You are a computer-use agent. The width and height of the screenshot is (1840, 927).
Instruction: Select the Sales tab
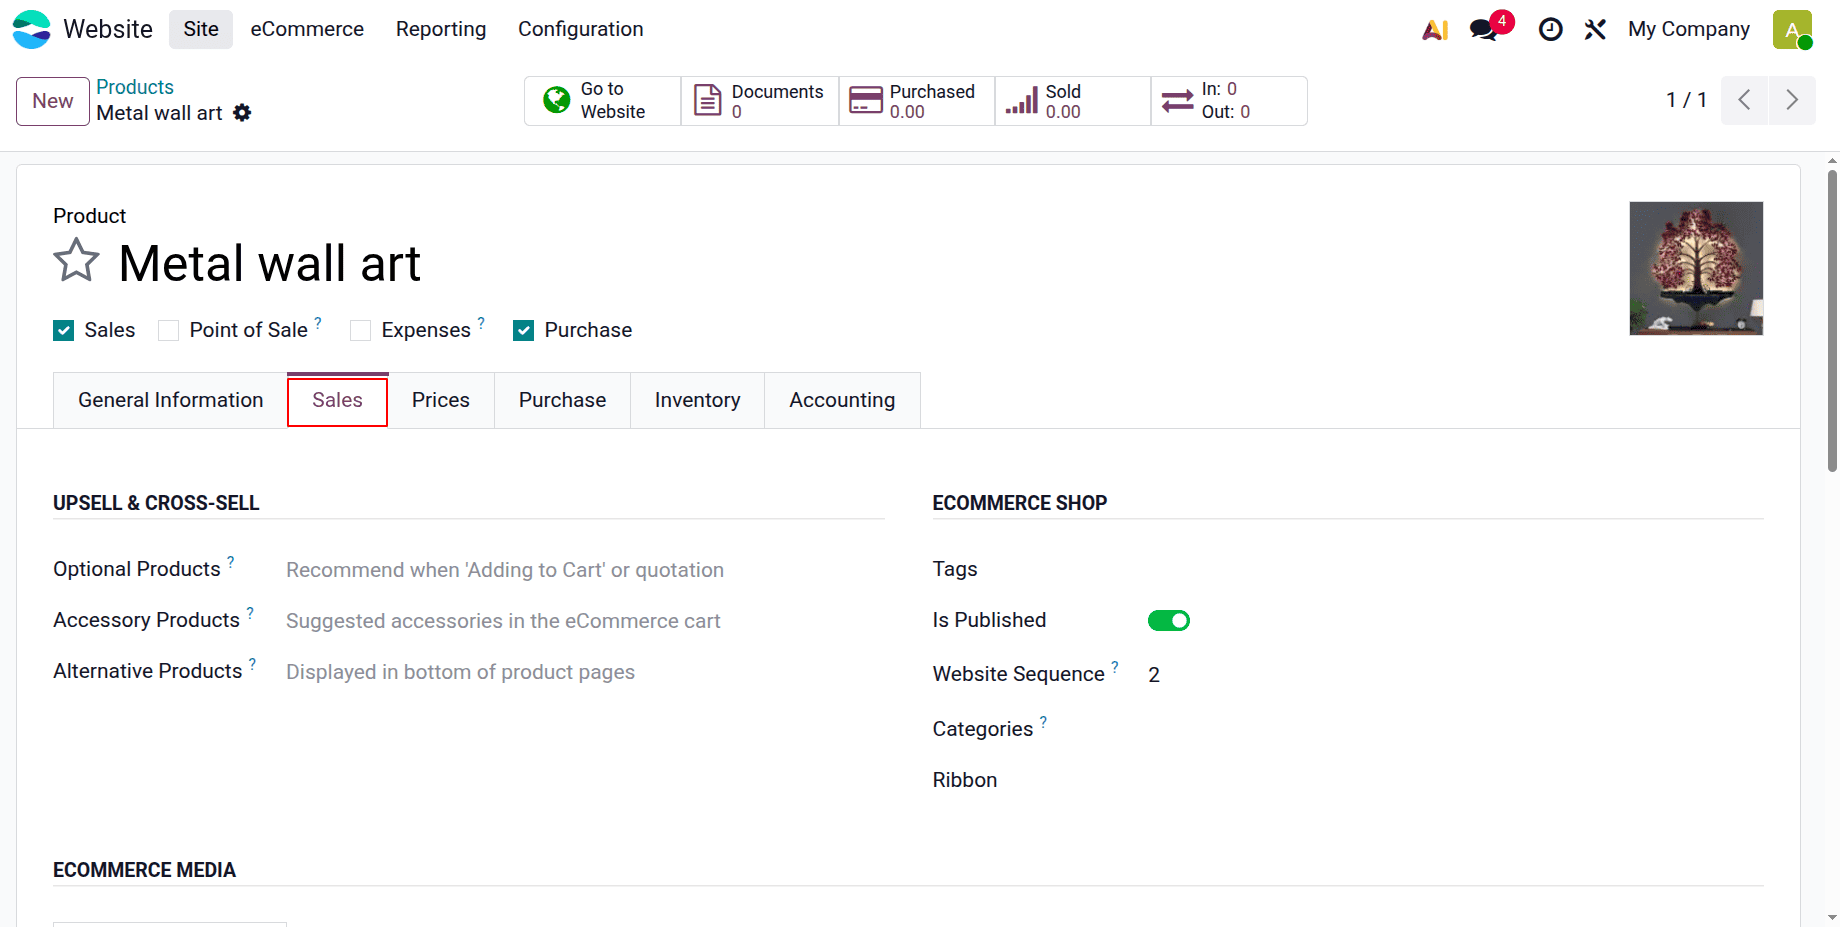click(338, 400)
